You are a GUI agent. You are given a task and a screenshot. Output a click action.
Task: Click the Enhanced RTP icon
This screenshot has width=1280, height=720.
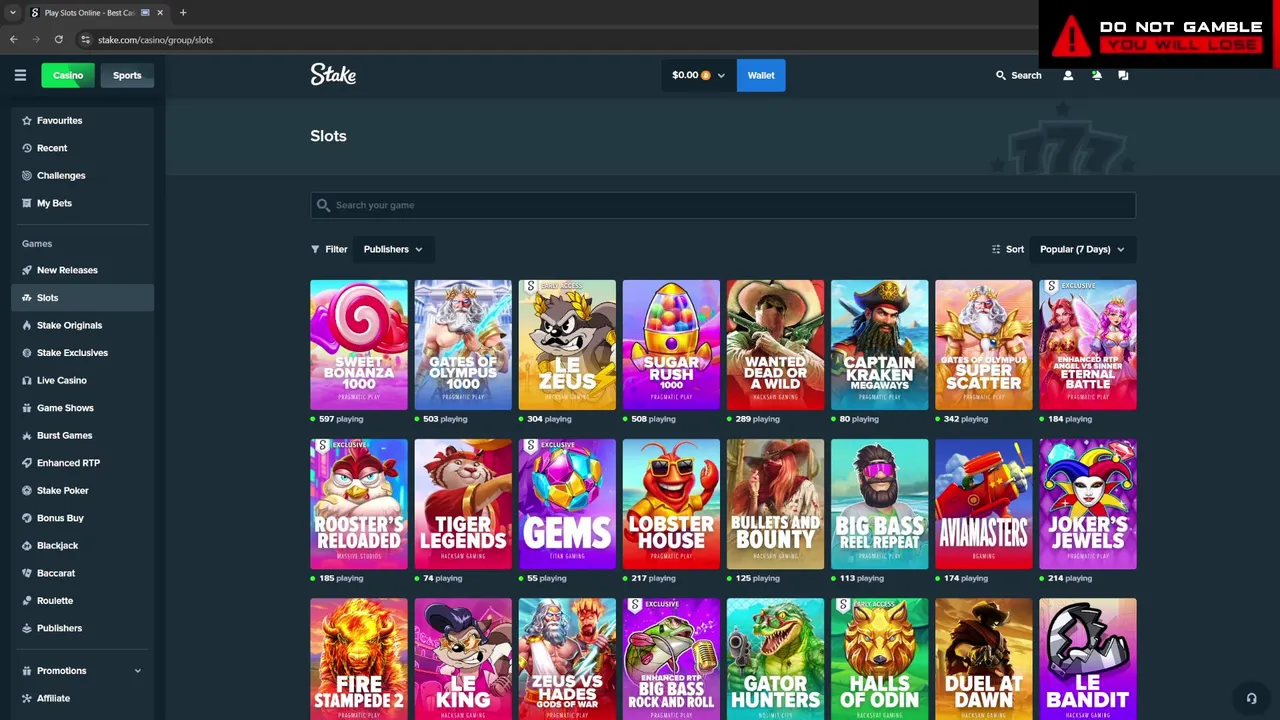coord(27,463)
